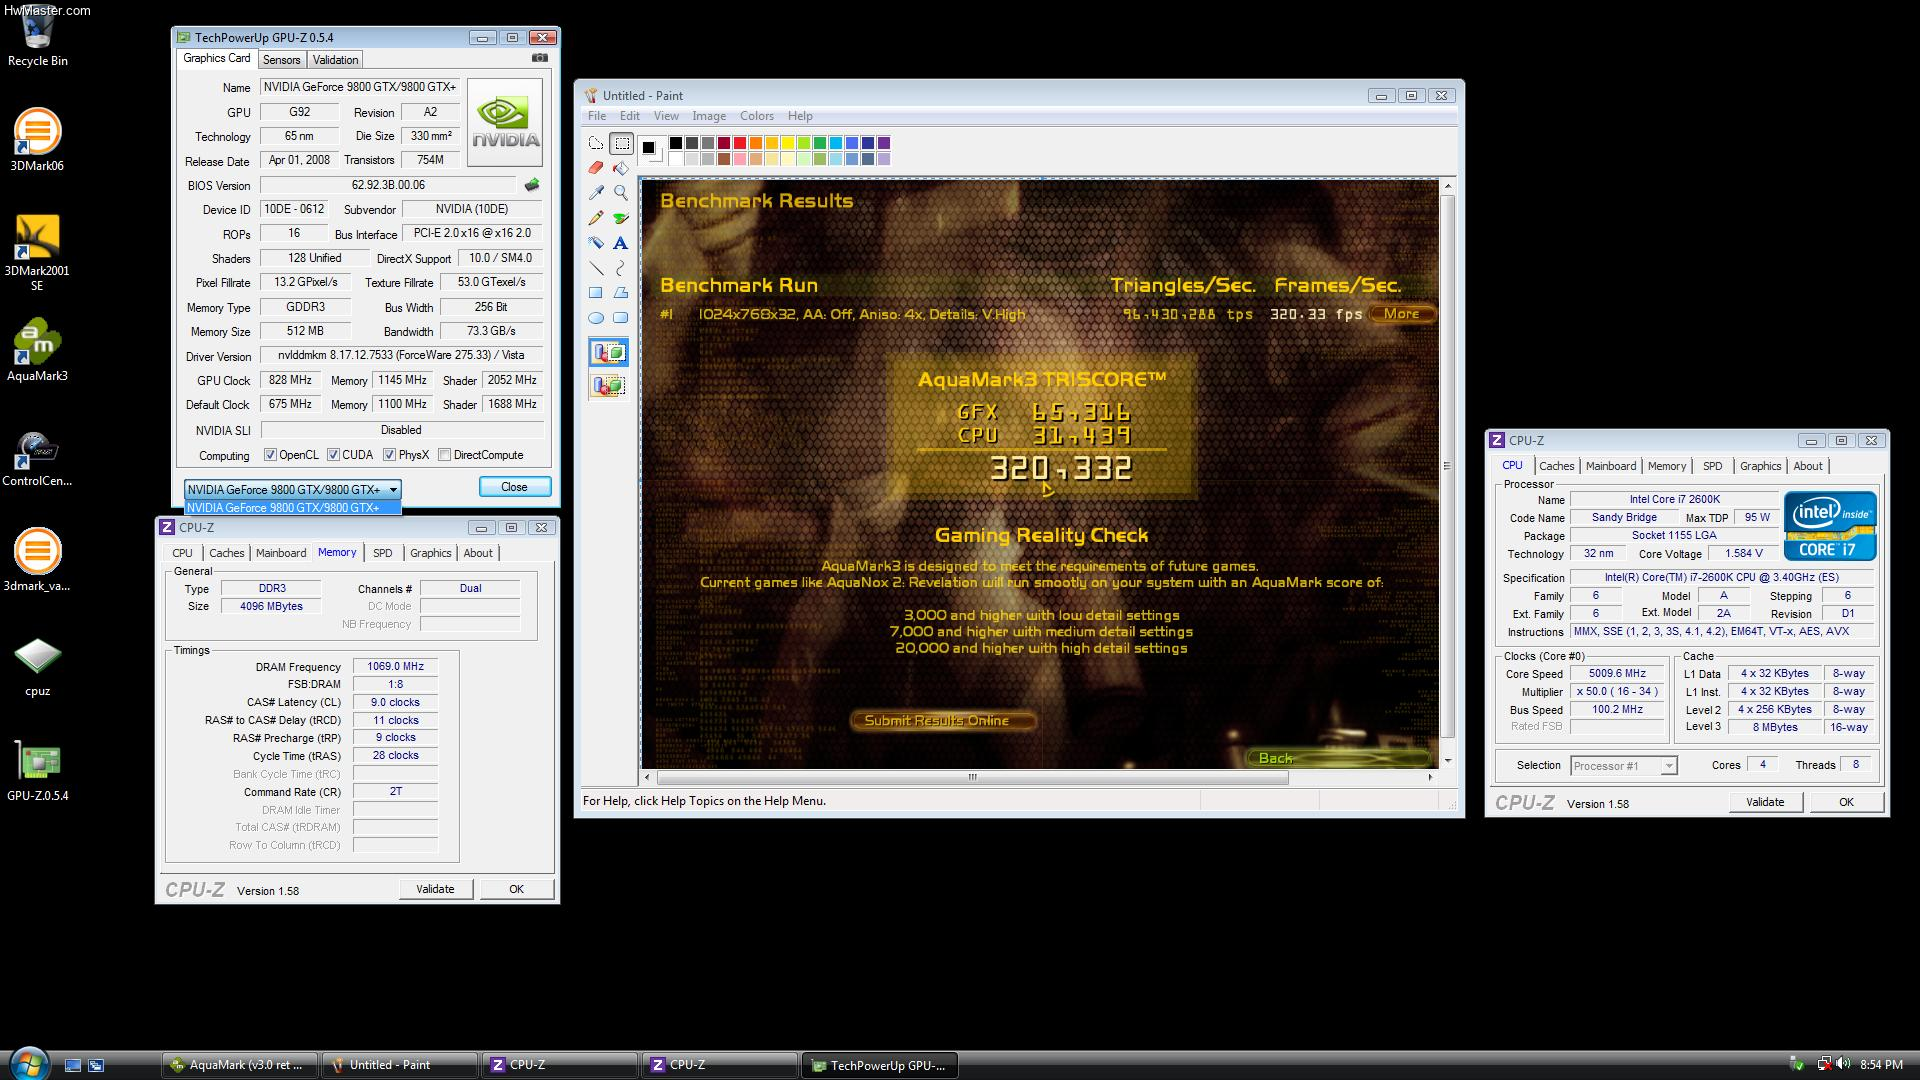Switch to TechPowerUp GPU-Z taskbar button
Image resolution: width=1920 pixels, height=1080 pixels.
point(881,1065)
